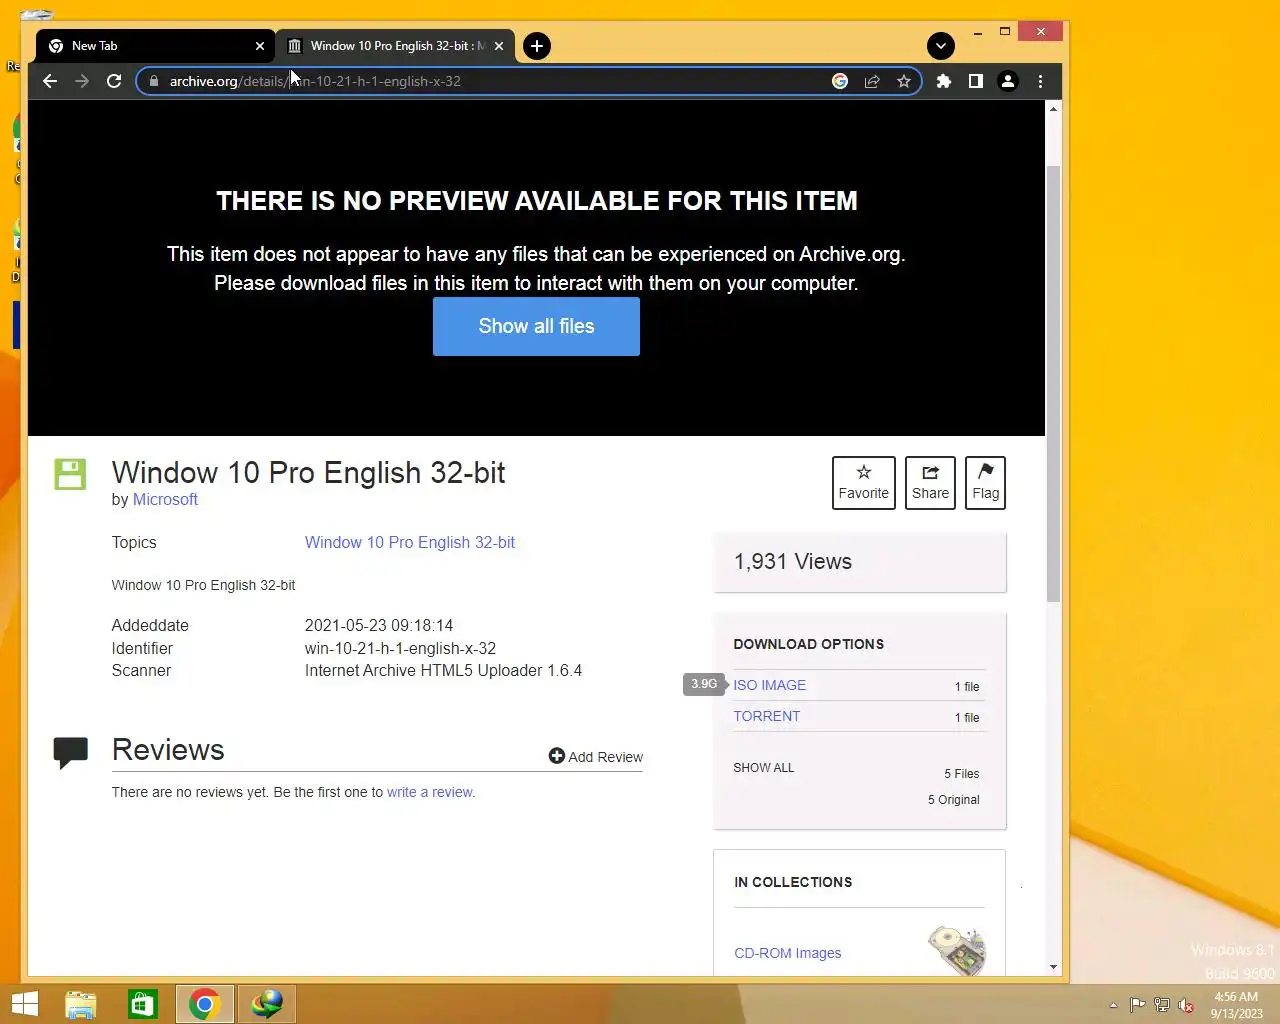This screenshot has width=1280, height=1024.
Task: Click the share page icon in address bar
Action: pyautogui.click(x=872, y=81)
